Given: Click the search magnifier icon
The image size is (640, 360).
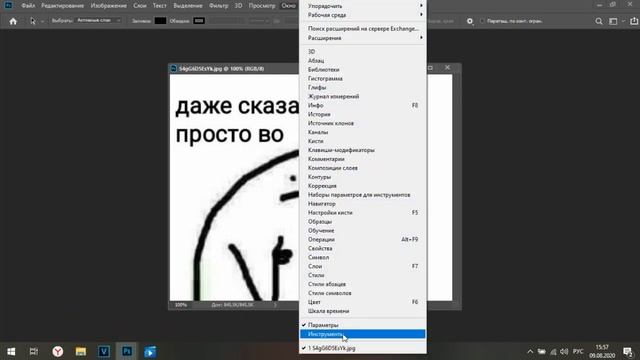Looking at the screenshot, I should click(x=599, y=21).
